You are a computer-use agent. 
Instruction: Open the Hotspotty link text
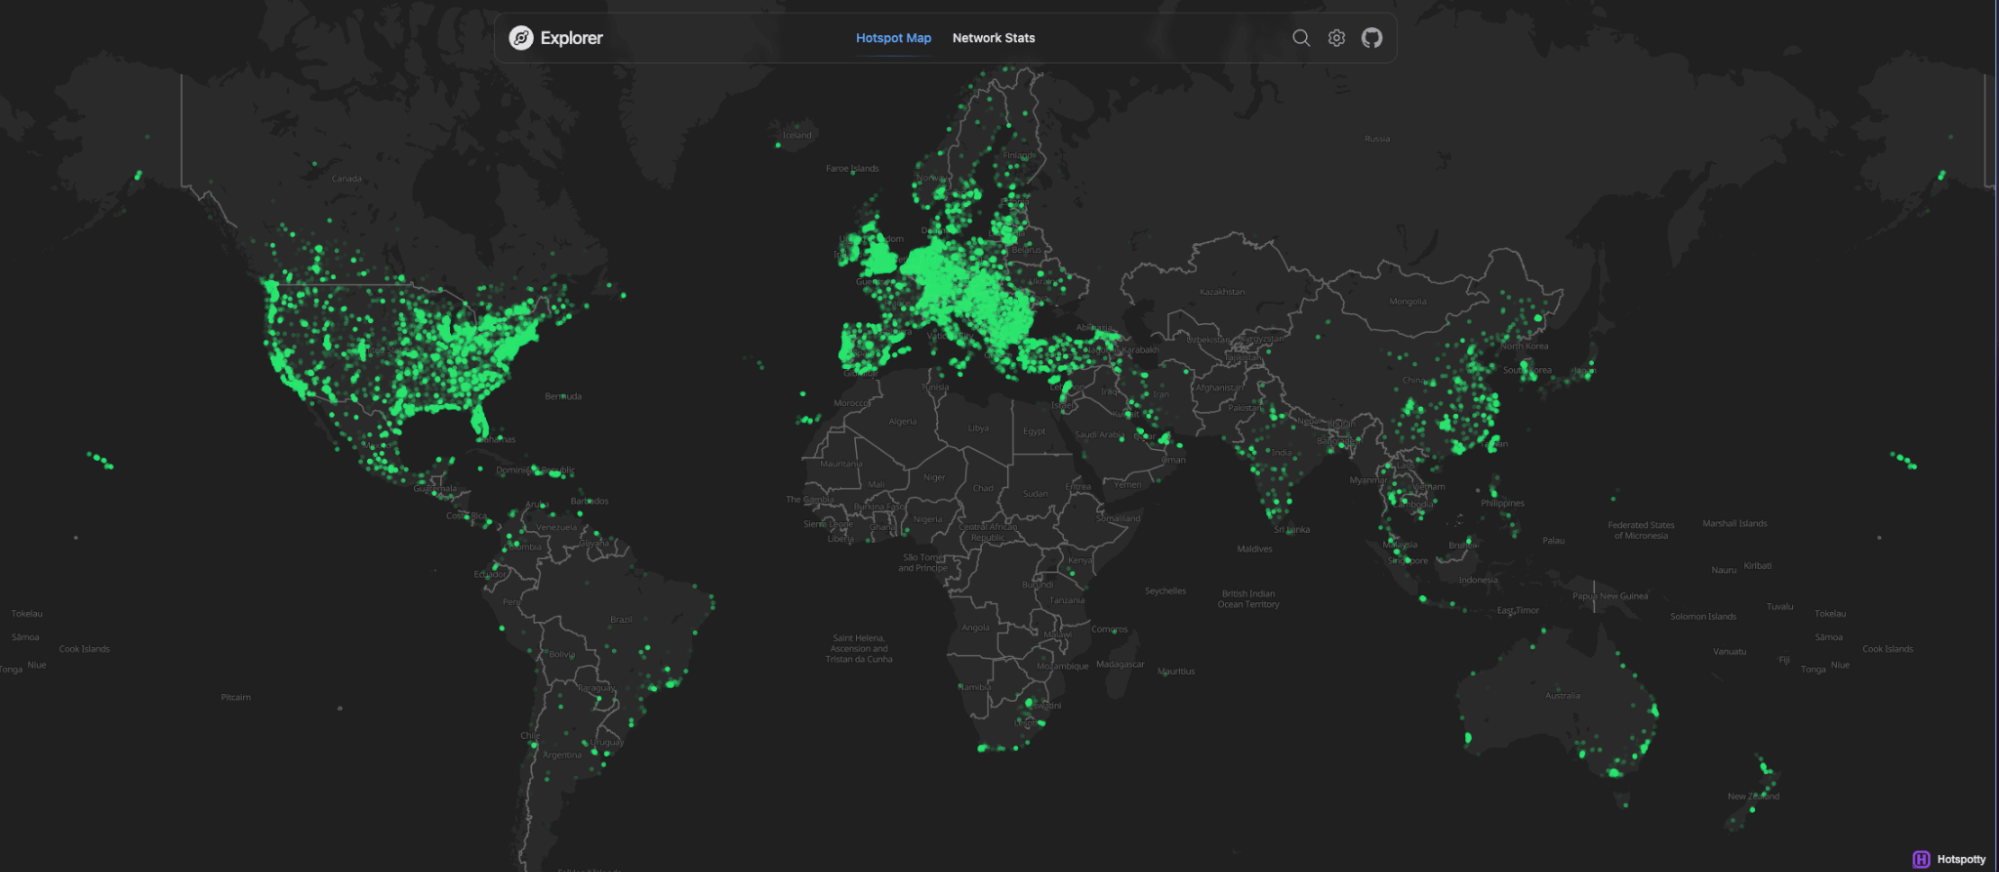[1961, 859]
